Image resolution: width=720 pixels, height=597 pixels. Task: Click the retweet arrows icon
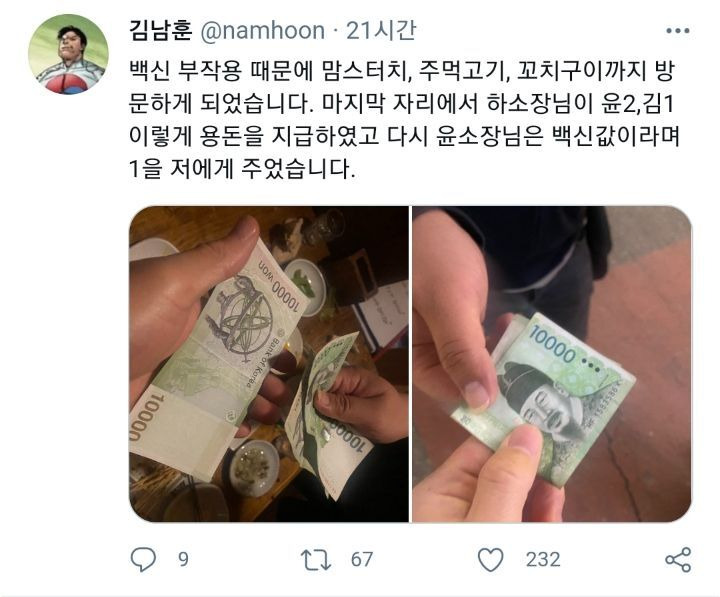tap(316, 560)
